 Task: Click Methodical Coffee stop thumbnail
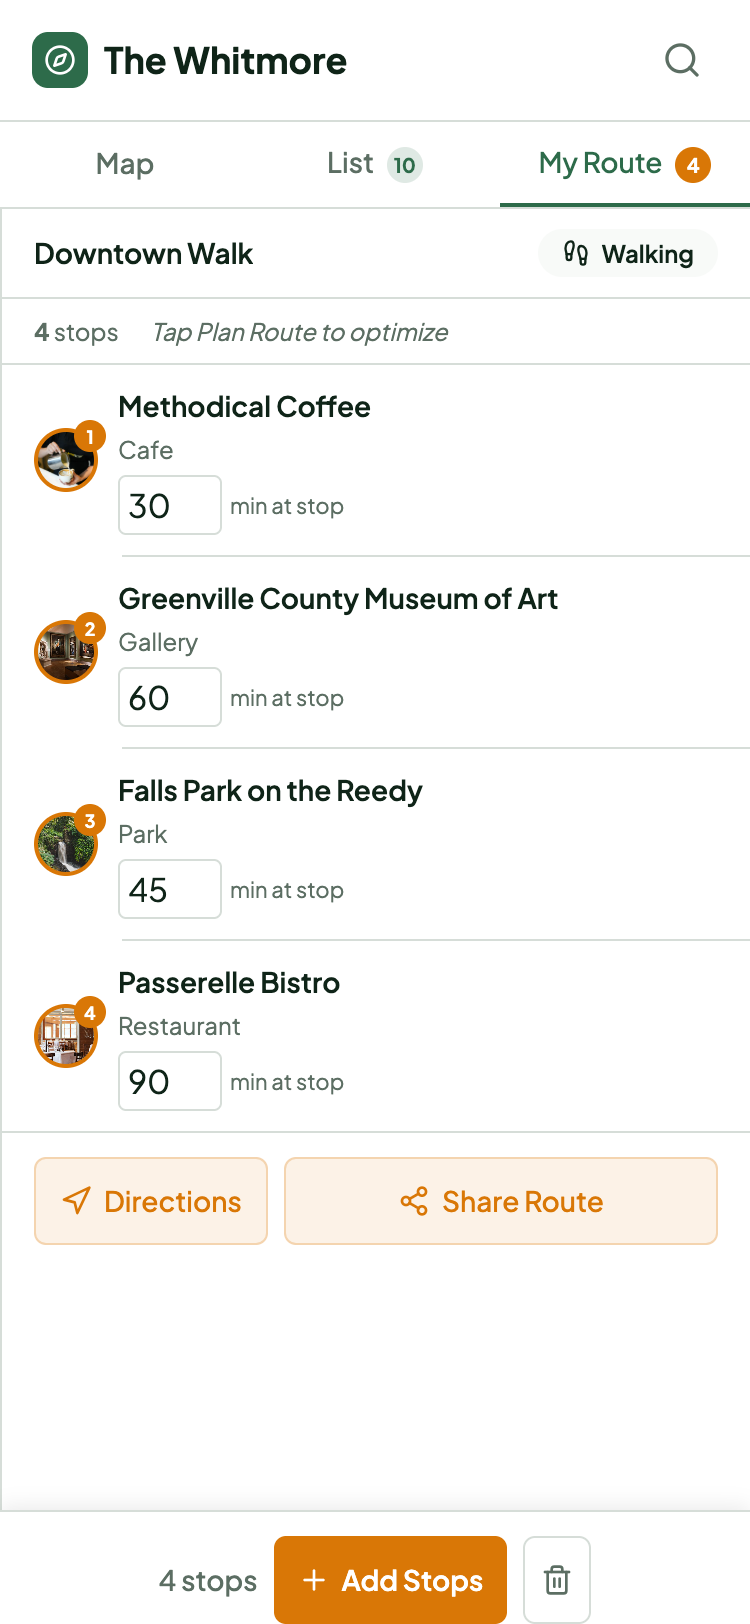click(66, 460)
